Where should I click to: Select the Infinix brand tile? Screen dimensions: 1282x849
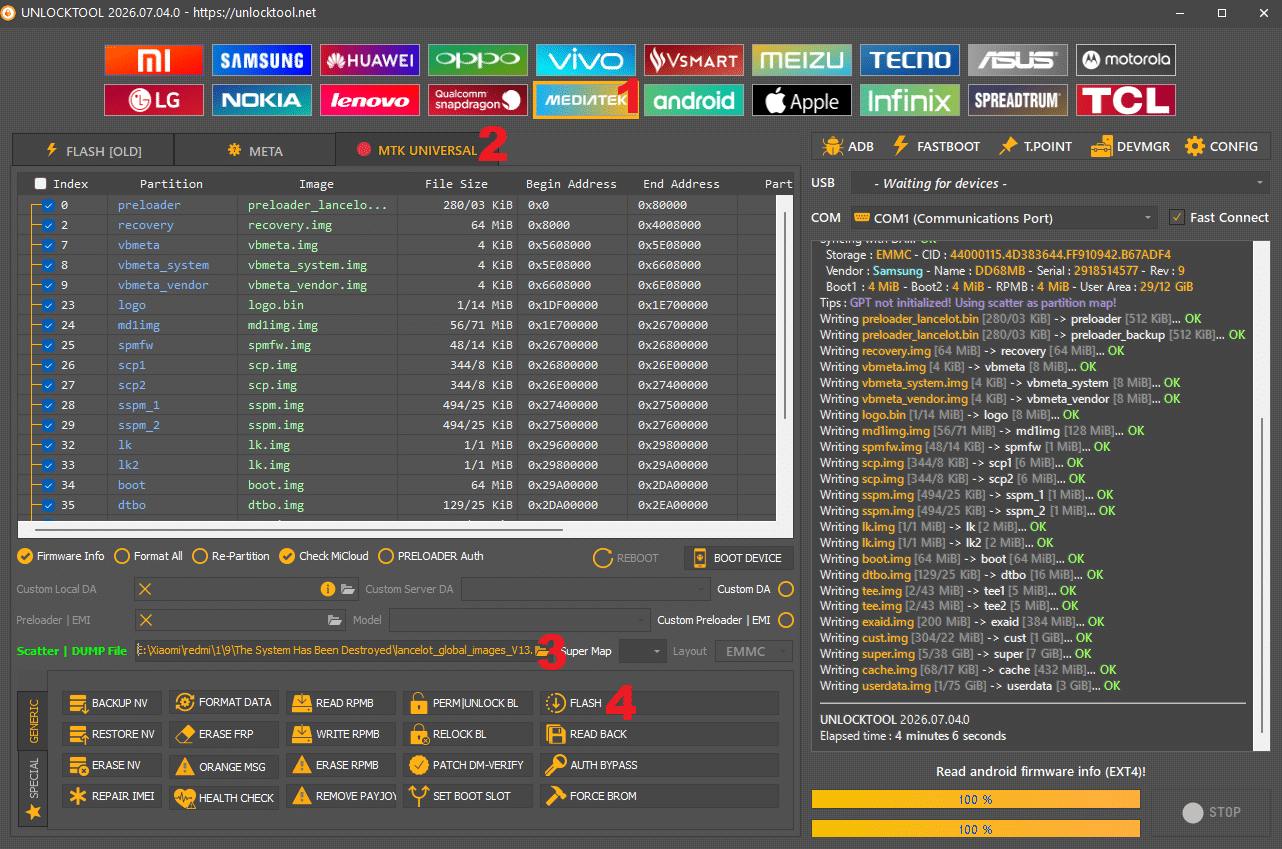pyautogui.click(x=909, y=100)
